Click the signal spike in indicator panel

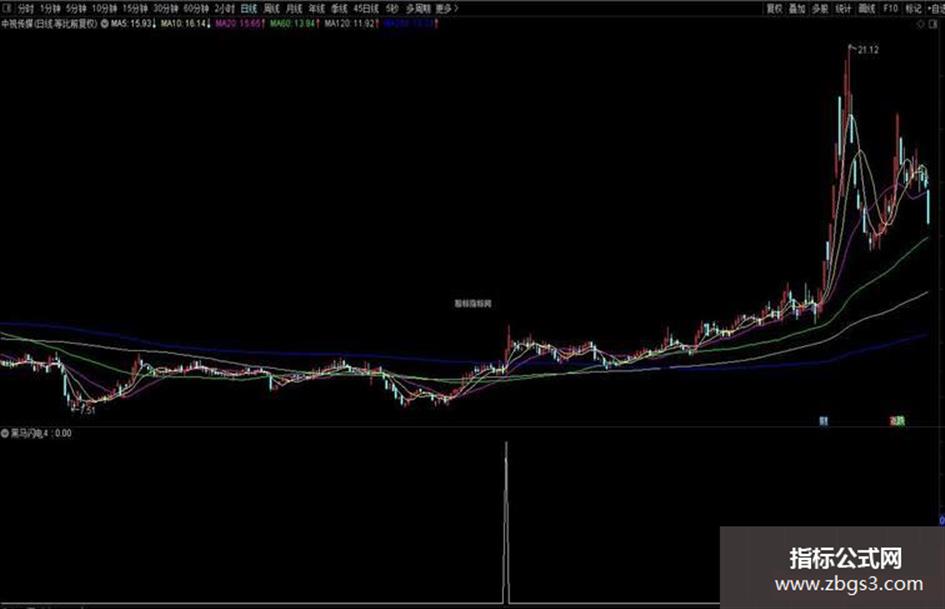(506, 522)
